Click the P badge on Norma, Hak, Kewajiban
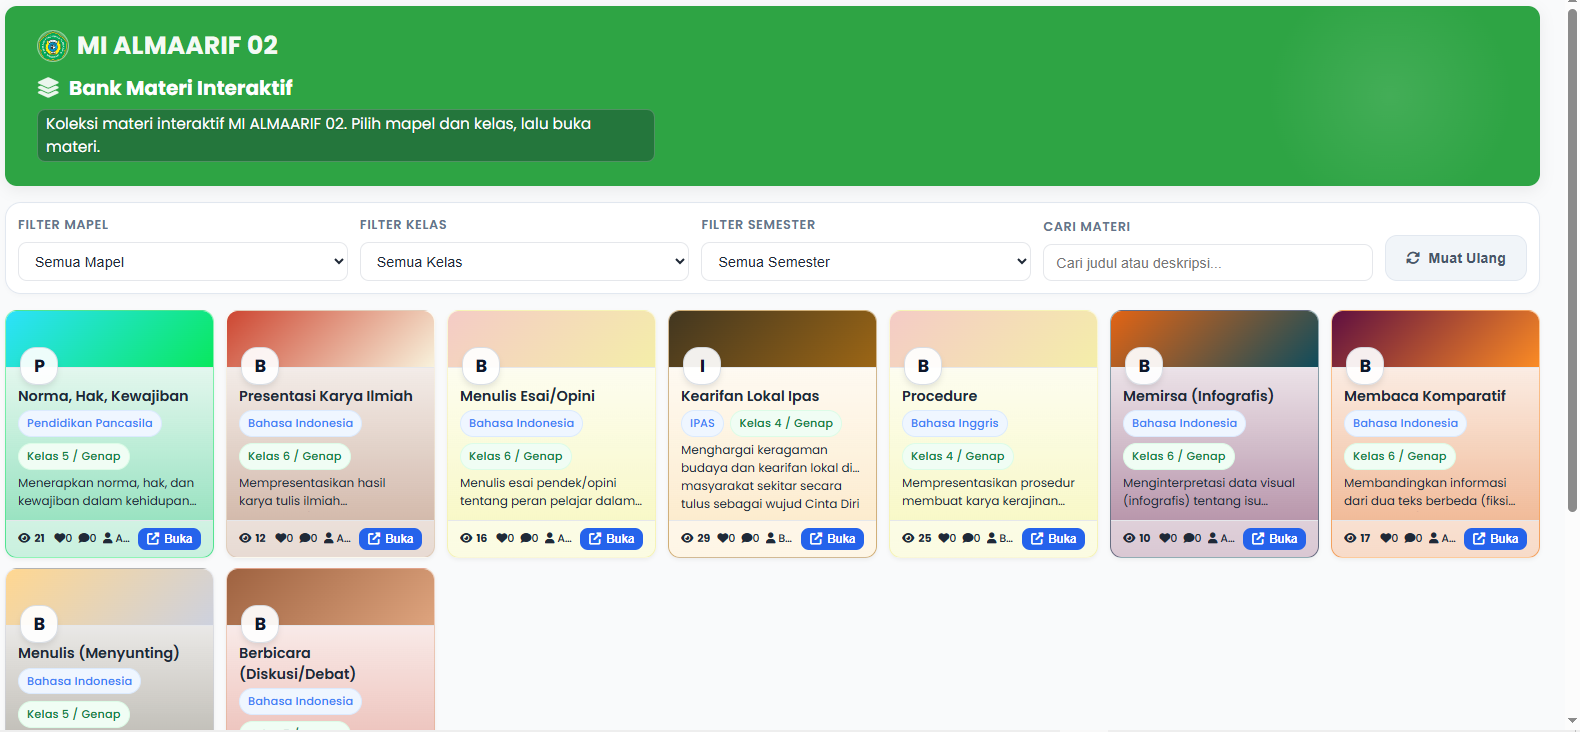This screenshot has width=1580, height=732. pos(39,366)
